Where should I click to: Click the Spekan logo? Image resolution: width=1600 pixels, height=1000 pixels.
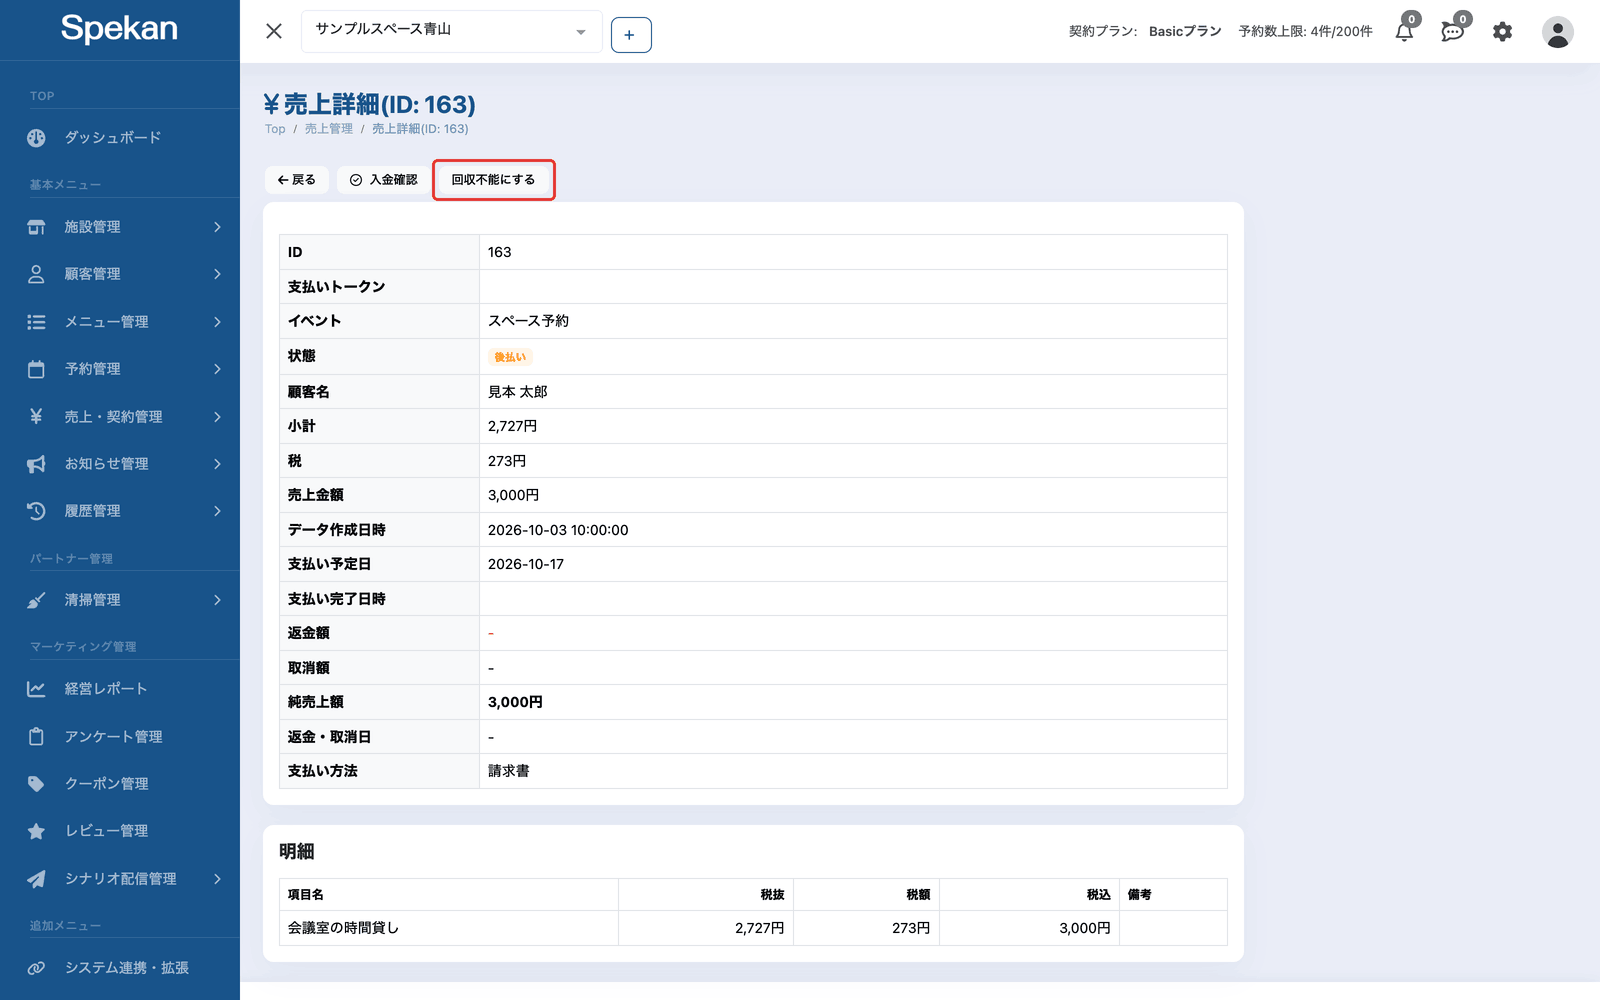pos(119,29)
